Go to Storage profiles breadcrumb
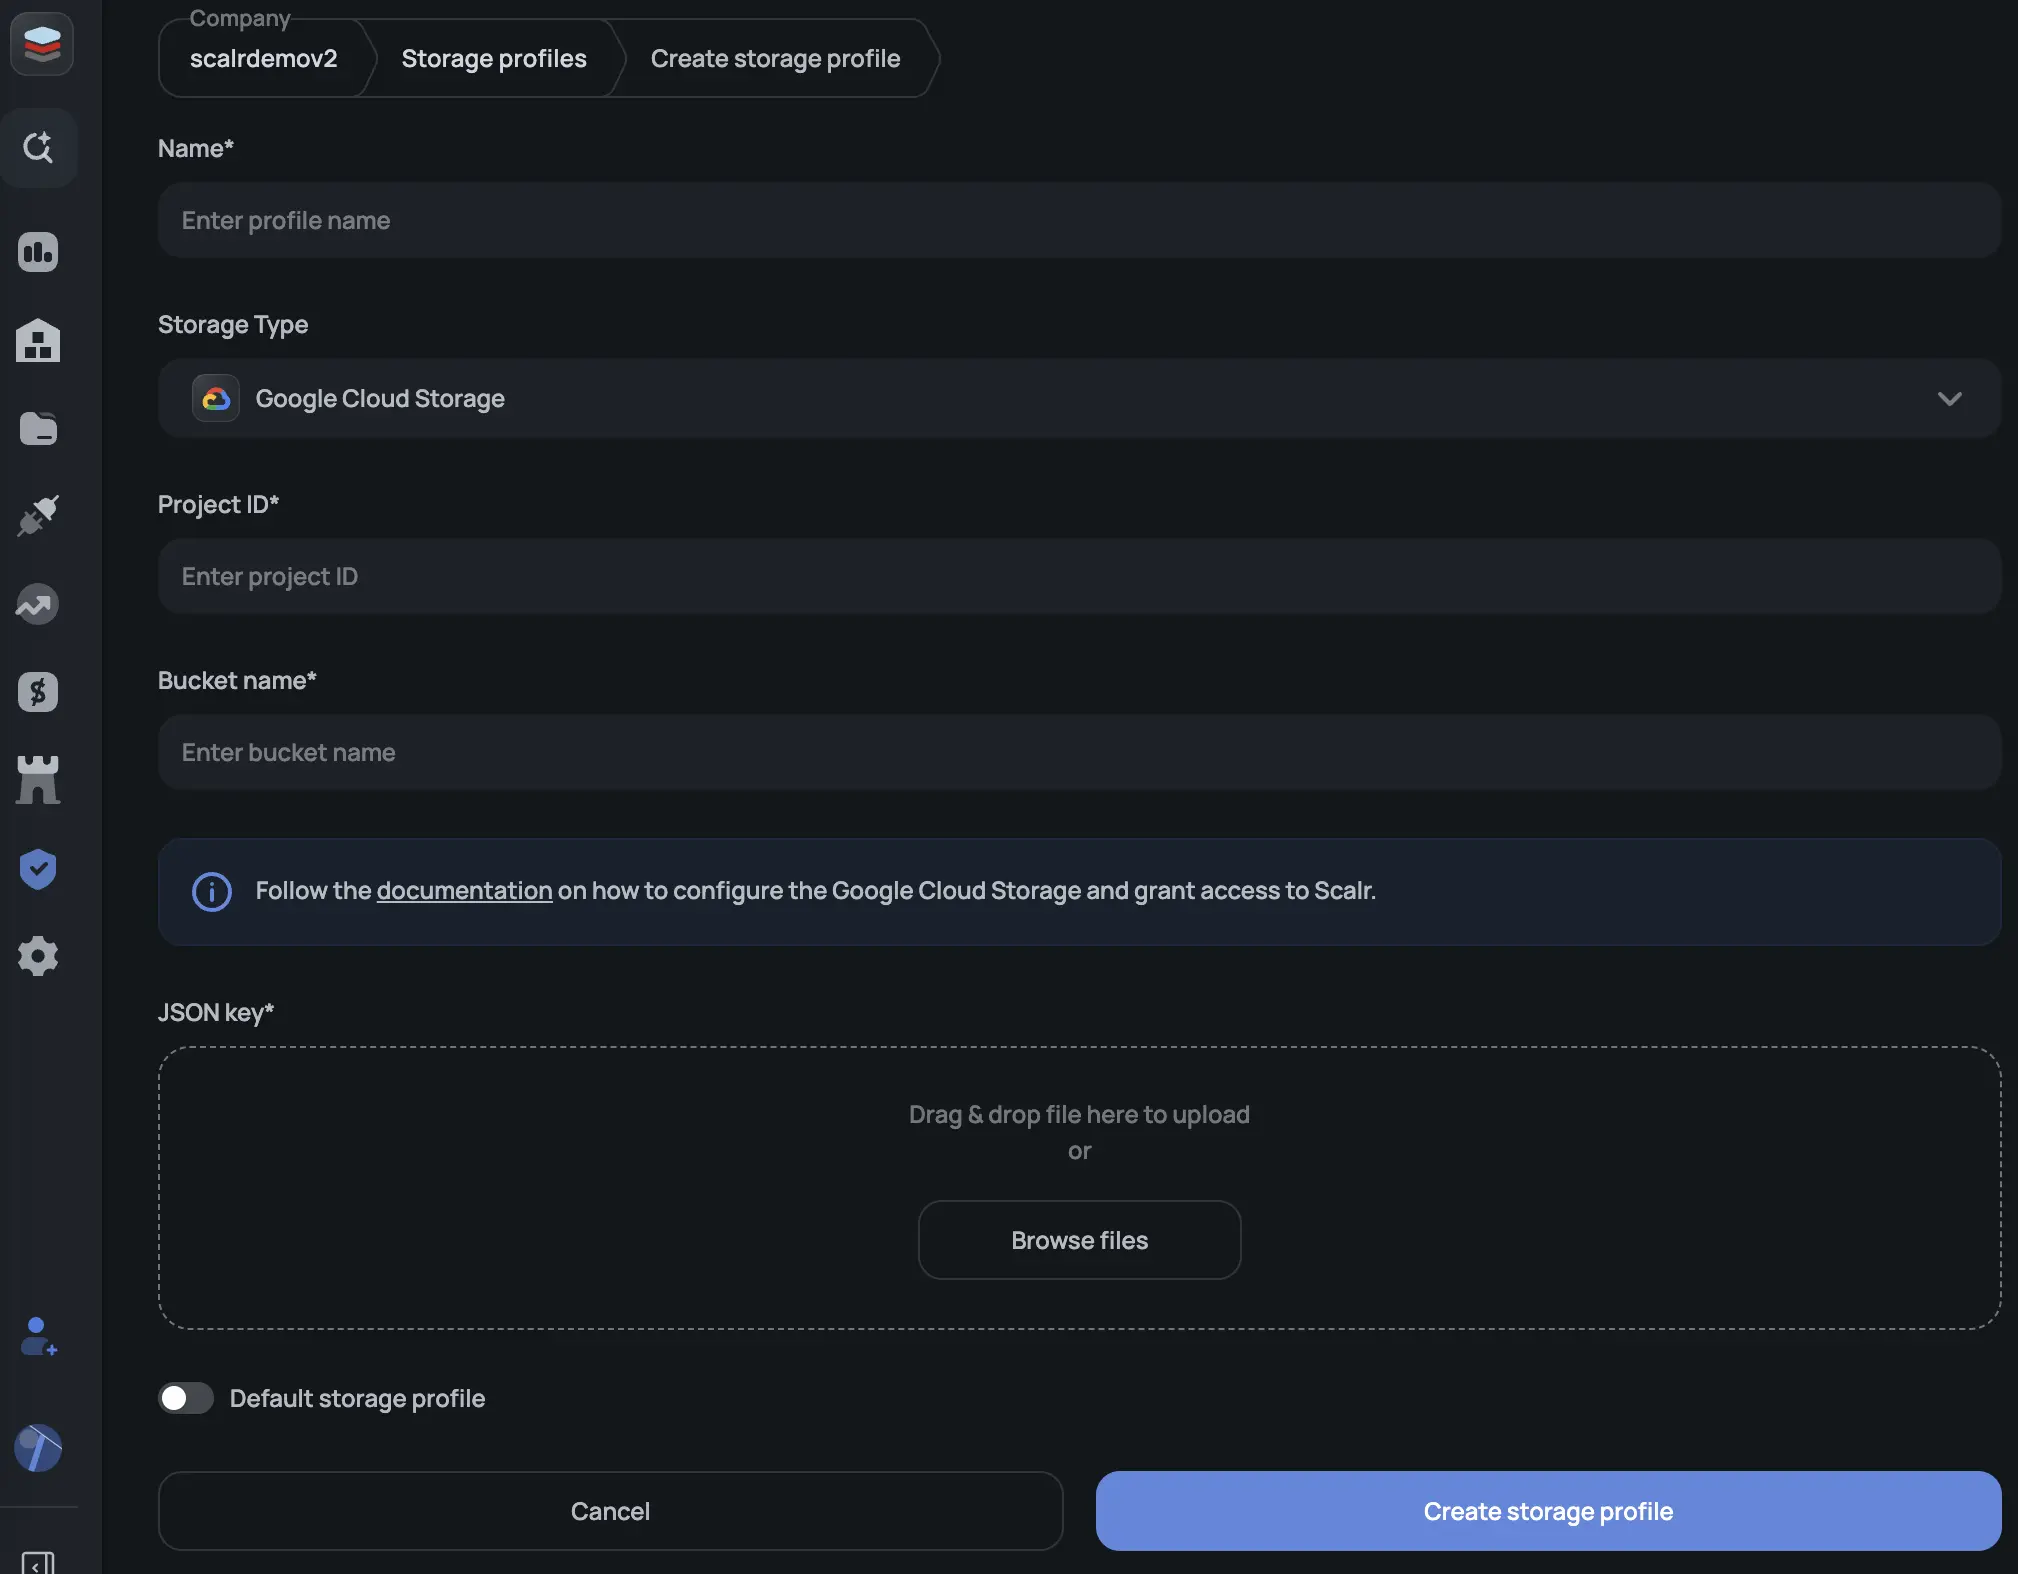The width and height of the screenshot is (2018, 1574). (x=494, y=58)
